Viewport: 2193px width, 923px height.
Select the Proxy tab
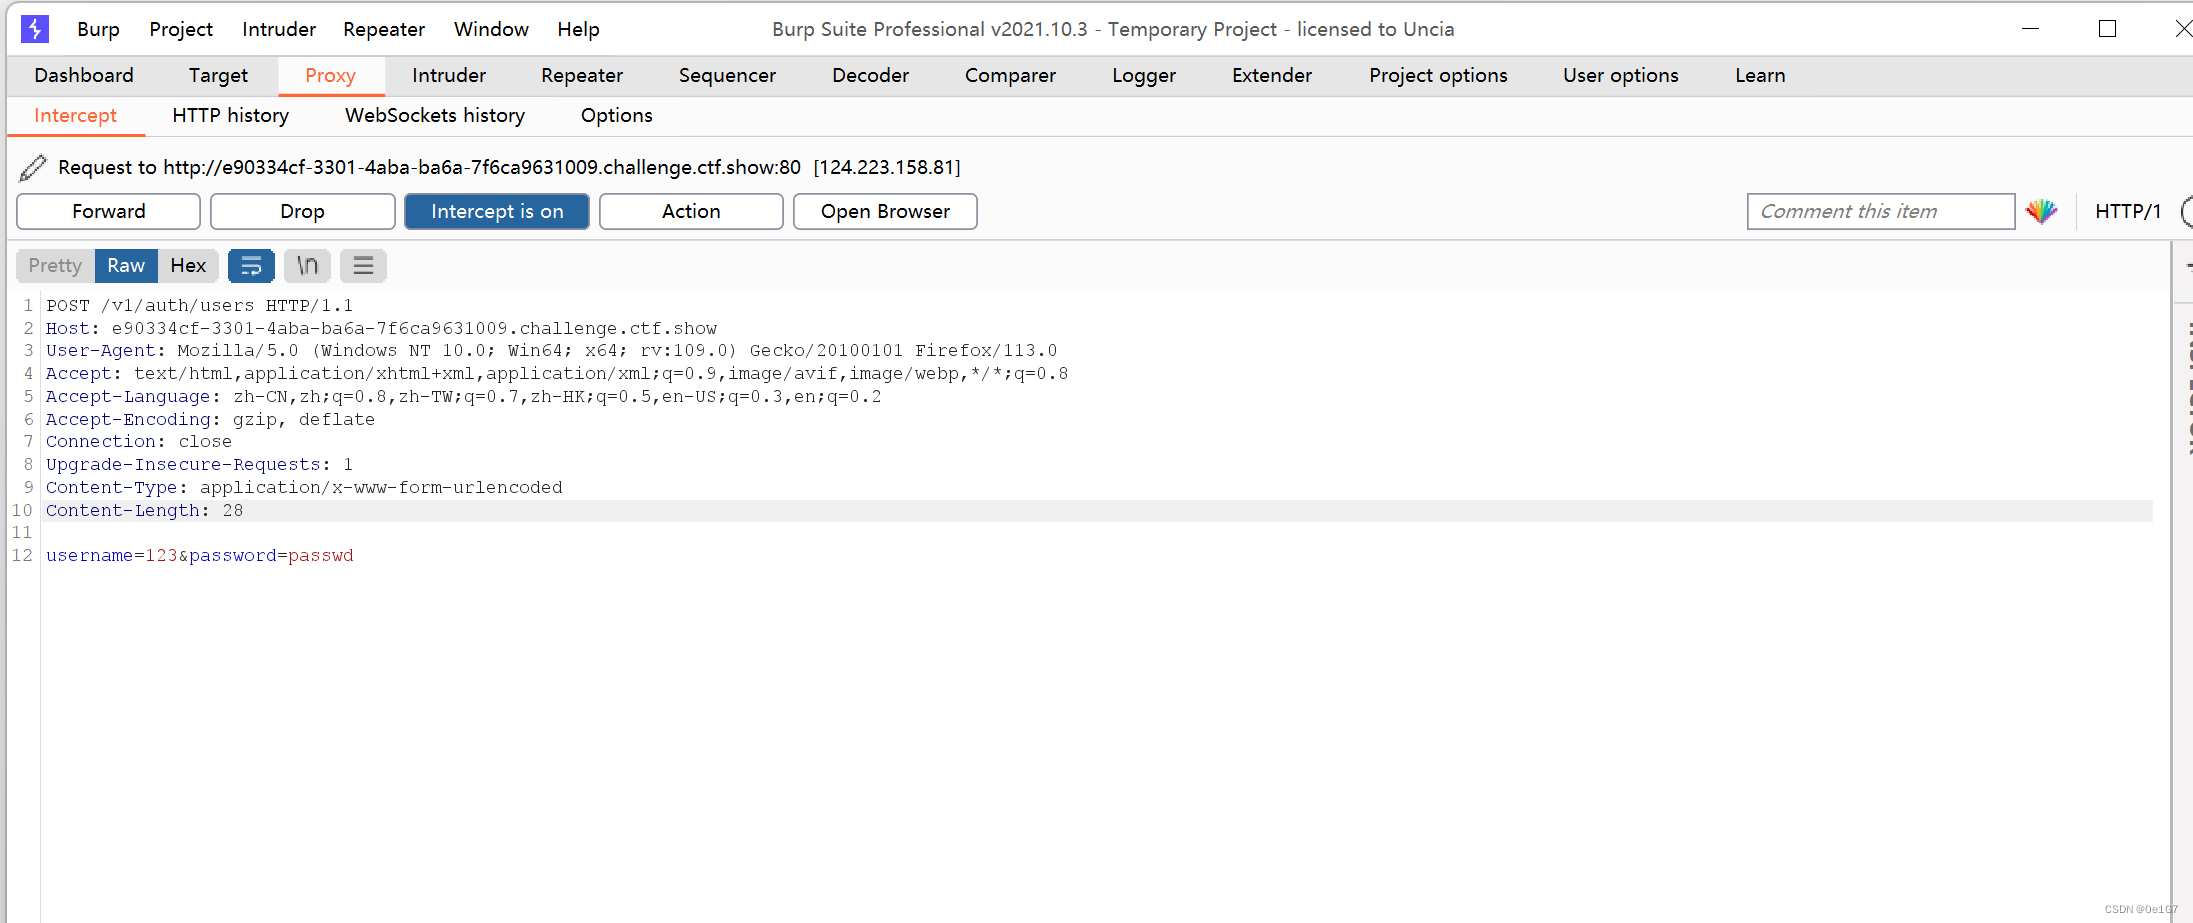click(331, 76)
